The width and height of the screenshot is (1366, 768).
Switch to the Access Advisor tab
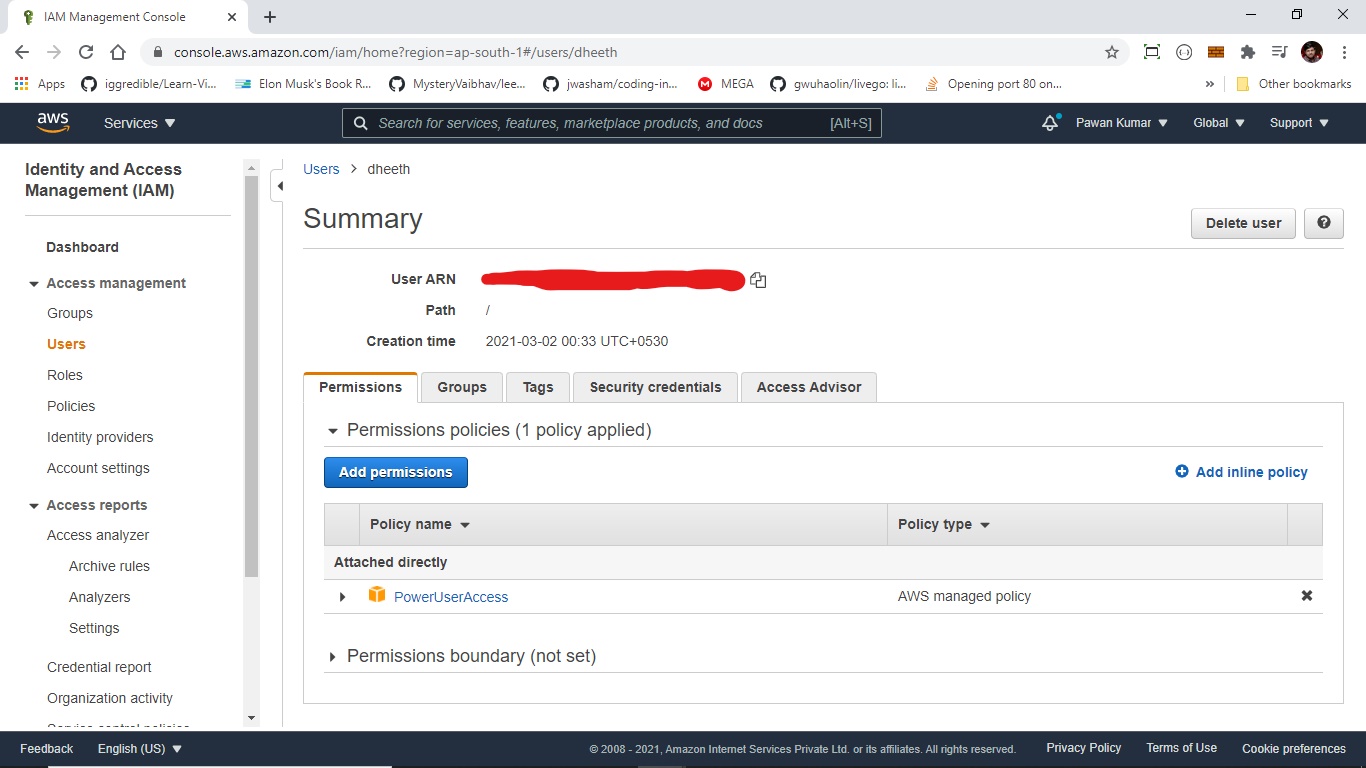pyautogui.click(x=809, y=387)
